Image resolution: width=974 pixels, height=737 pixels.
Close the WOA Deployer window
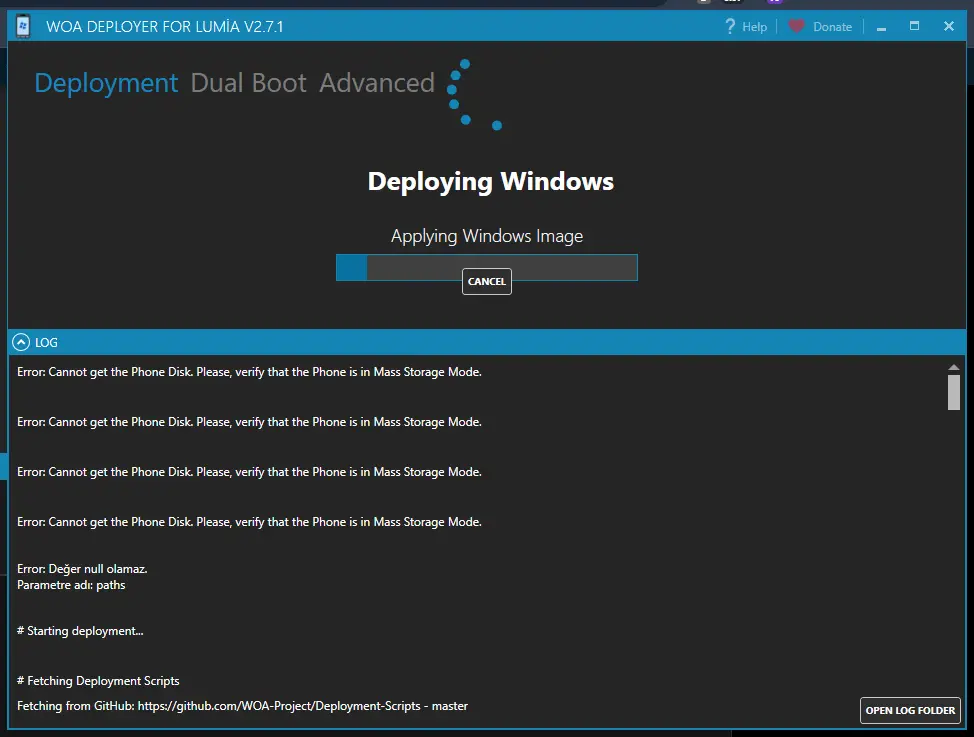[x=949, y=26]
